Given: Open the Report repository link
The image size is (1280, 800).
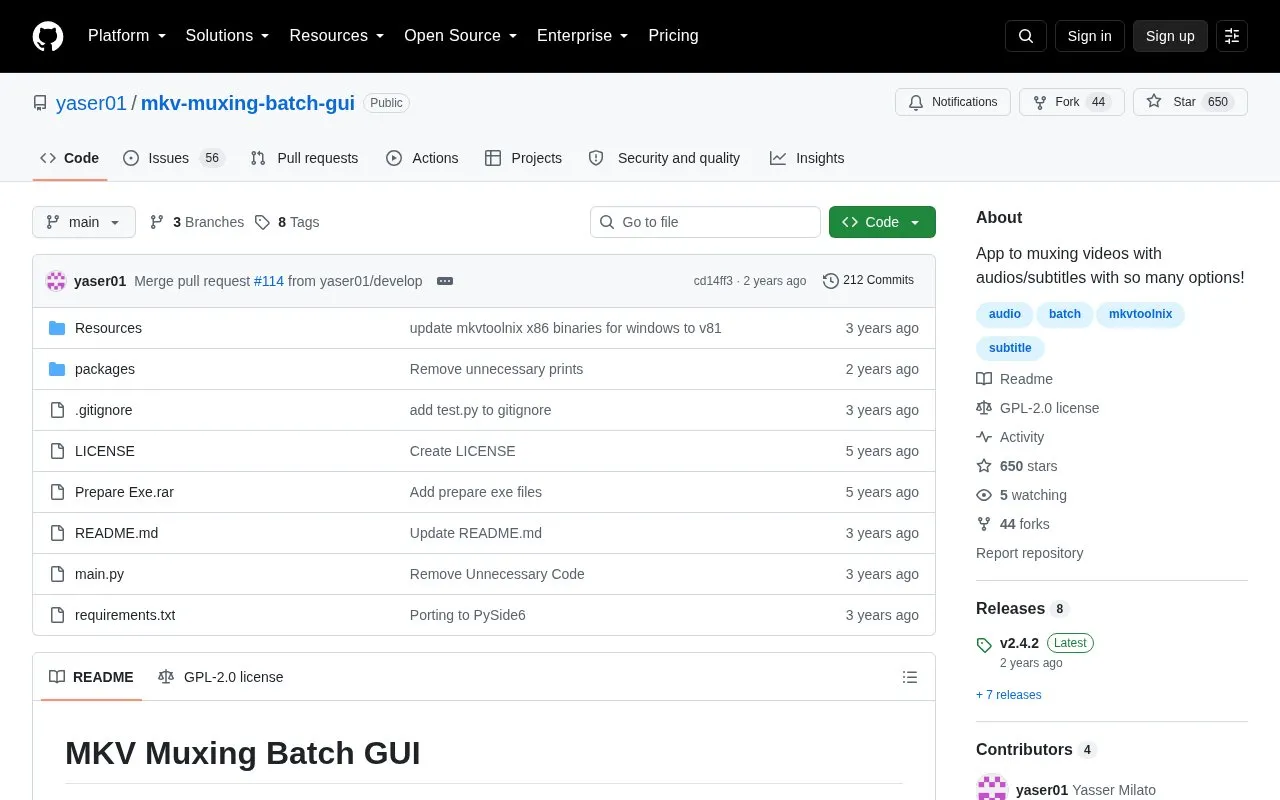Looking at the screenshot, I should coord(1030,553).
